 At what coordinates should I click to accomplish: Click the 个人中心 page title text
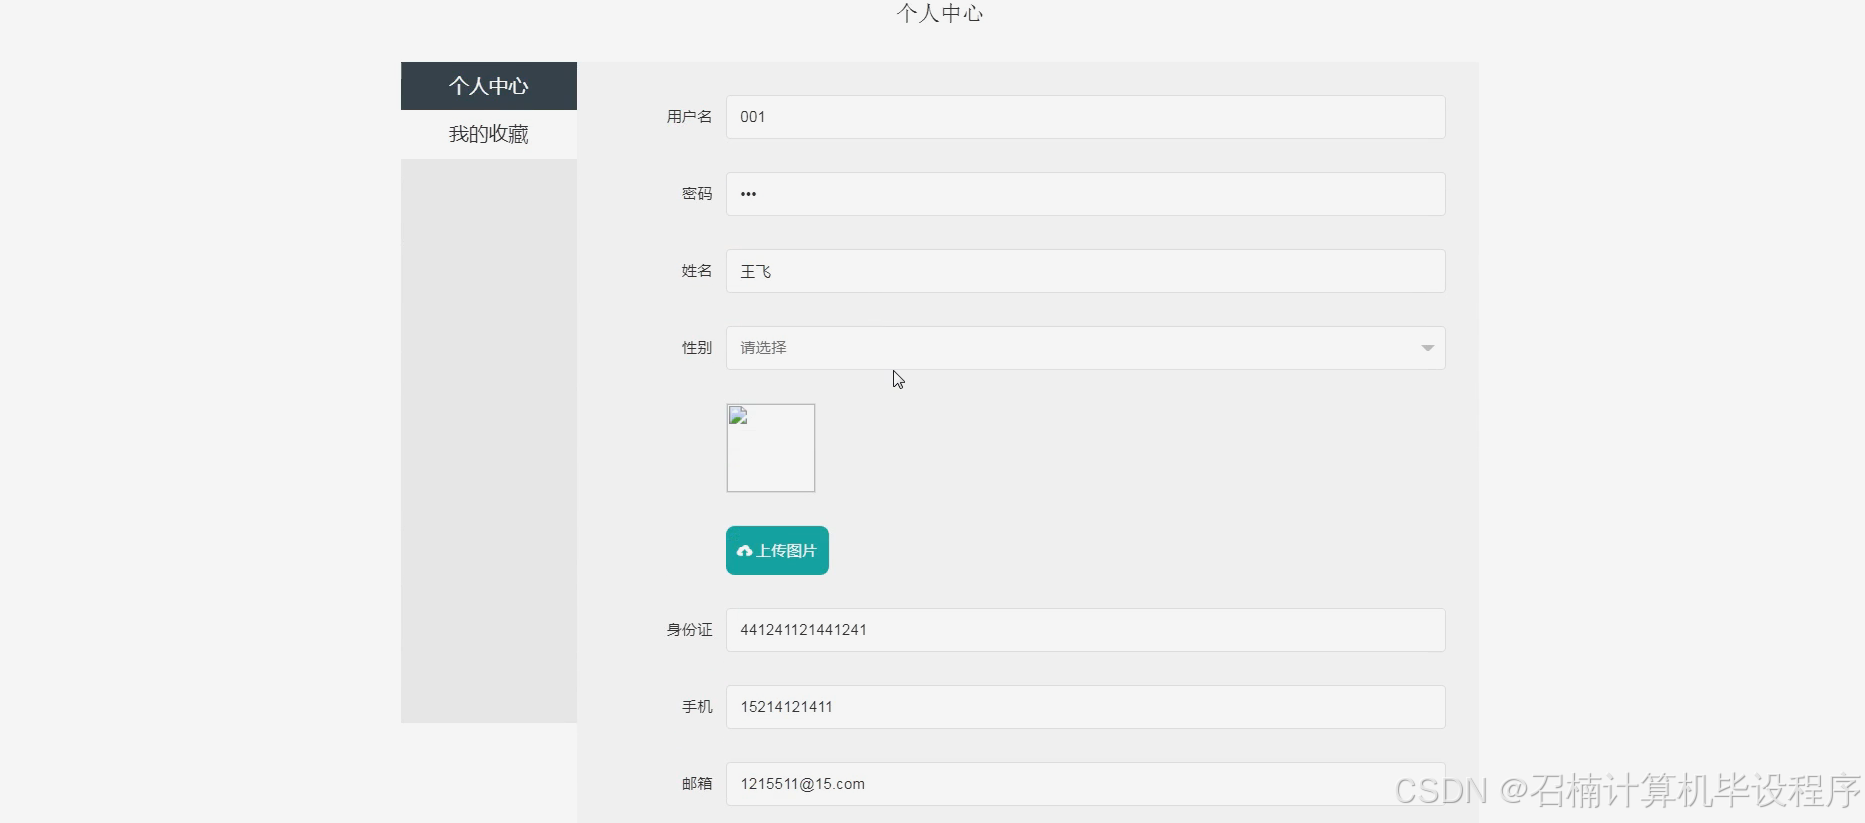pos(940,13)
